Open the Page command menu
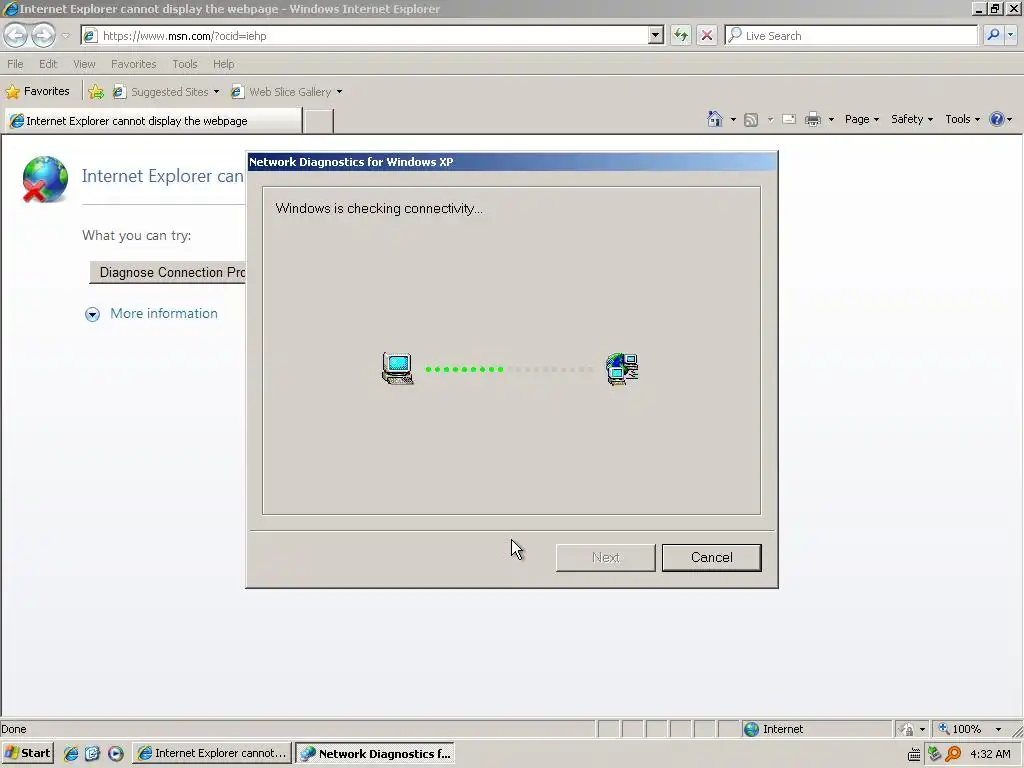 [x=861, y=120]
